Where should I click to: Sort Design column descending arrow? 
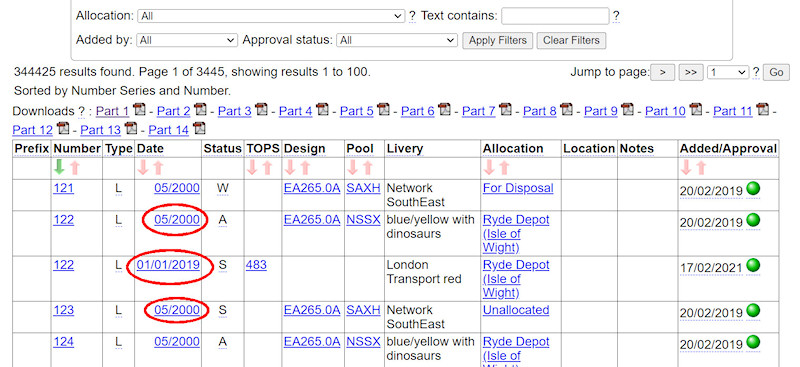tap(290, 167)
